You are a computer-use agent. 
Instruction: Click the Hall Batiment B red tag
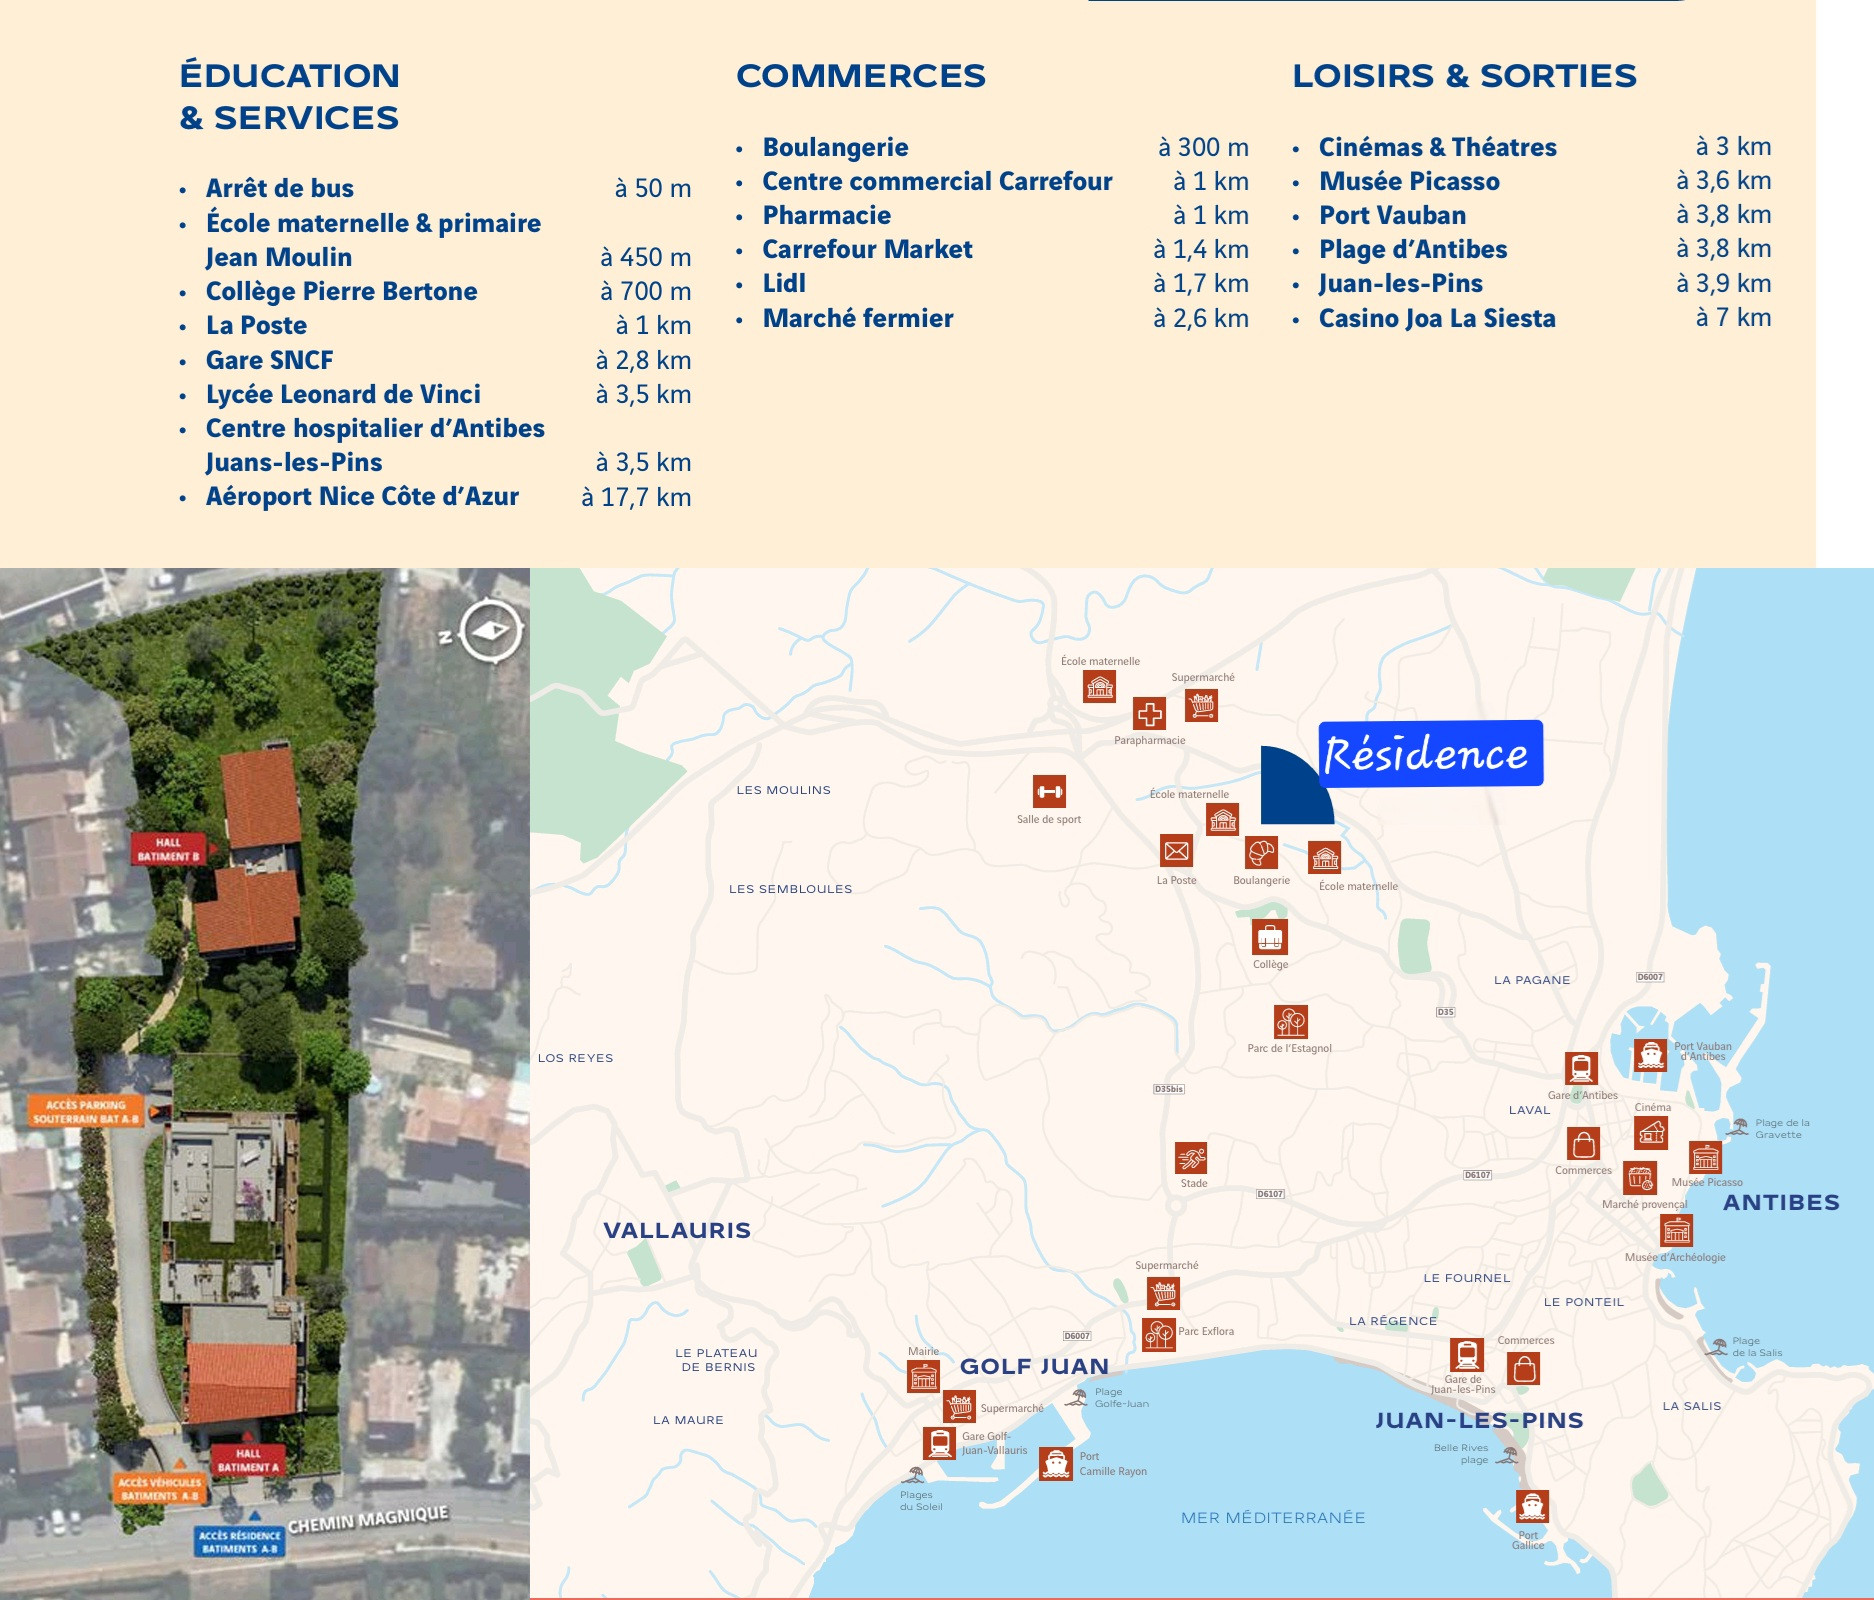pos(169,849)
